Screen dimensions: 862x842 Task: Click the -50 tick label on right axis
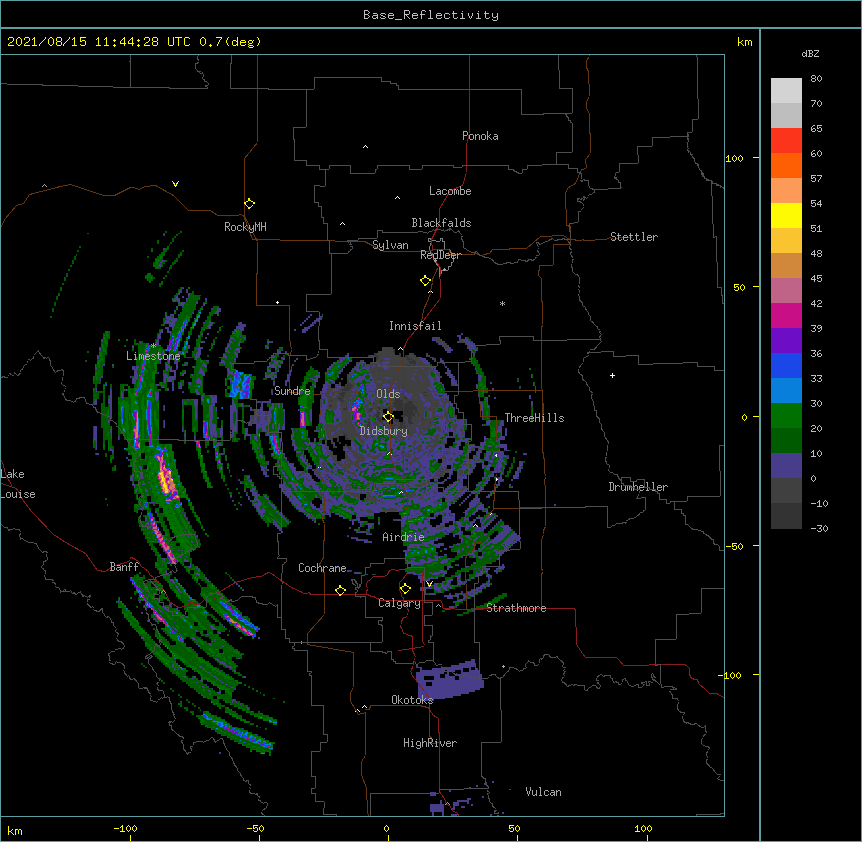coord(734,546)
